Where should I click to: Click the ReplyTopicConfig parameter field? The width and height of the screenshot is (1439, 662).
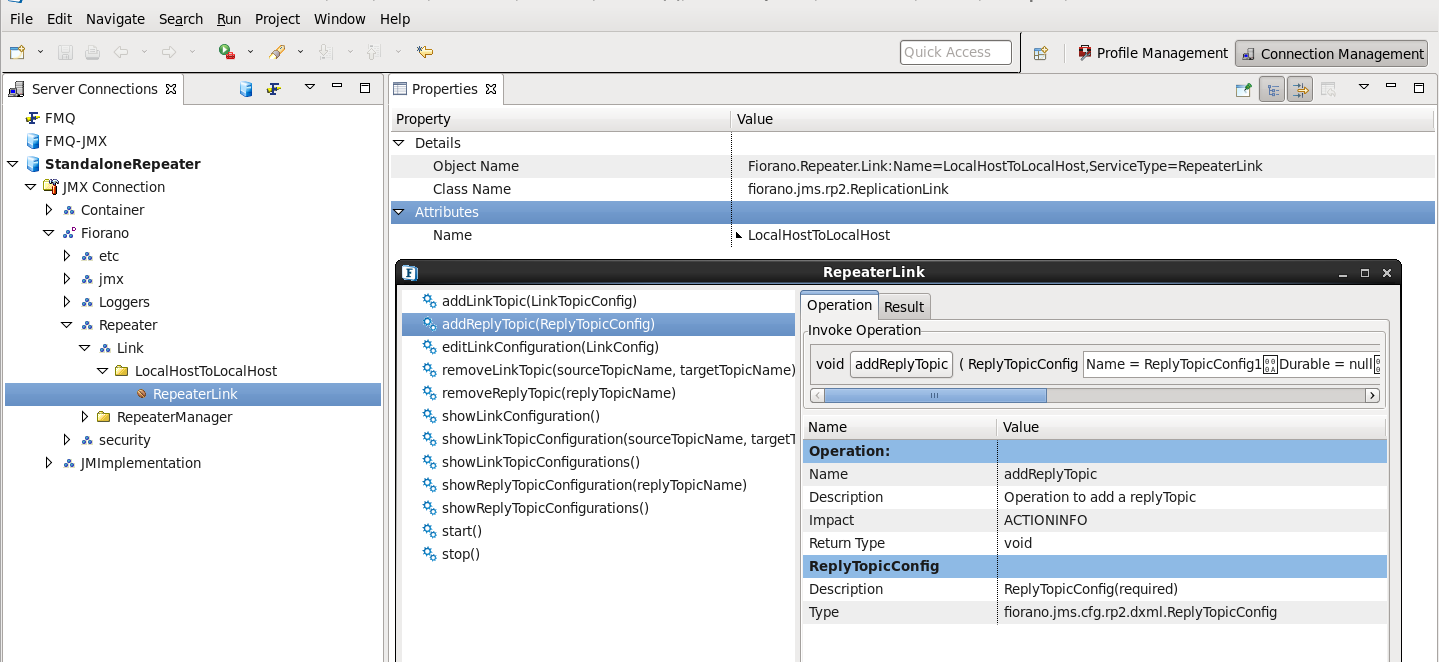[x=1231, y=364]
